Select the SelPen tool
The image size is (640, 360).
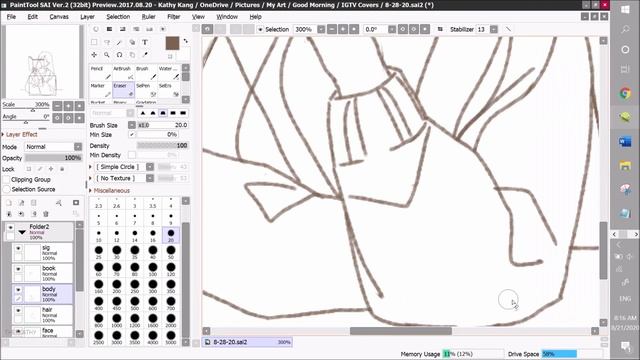[x=146, y=90]
